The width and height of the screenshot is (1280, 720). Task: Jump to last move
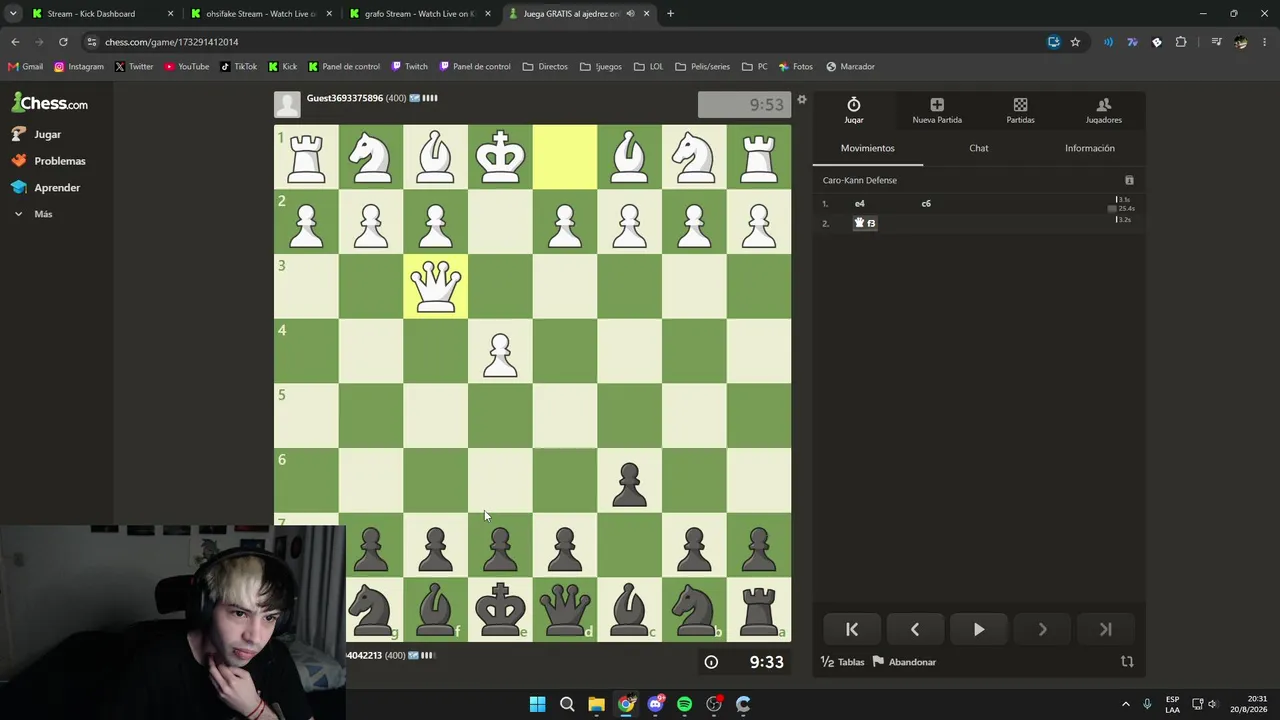coord(1105,629)
